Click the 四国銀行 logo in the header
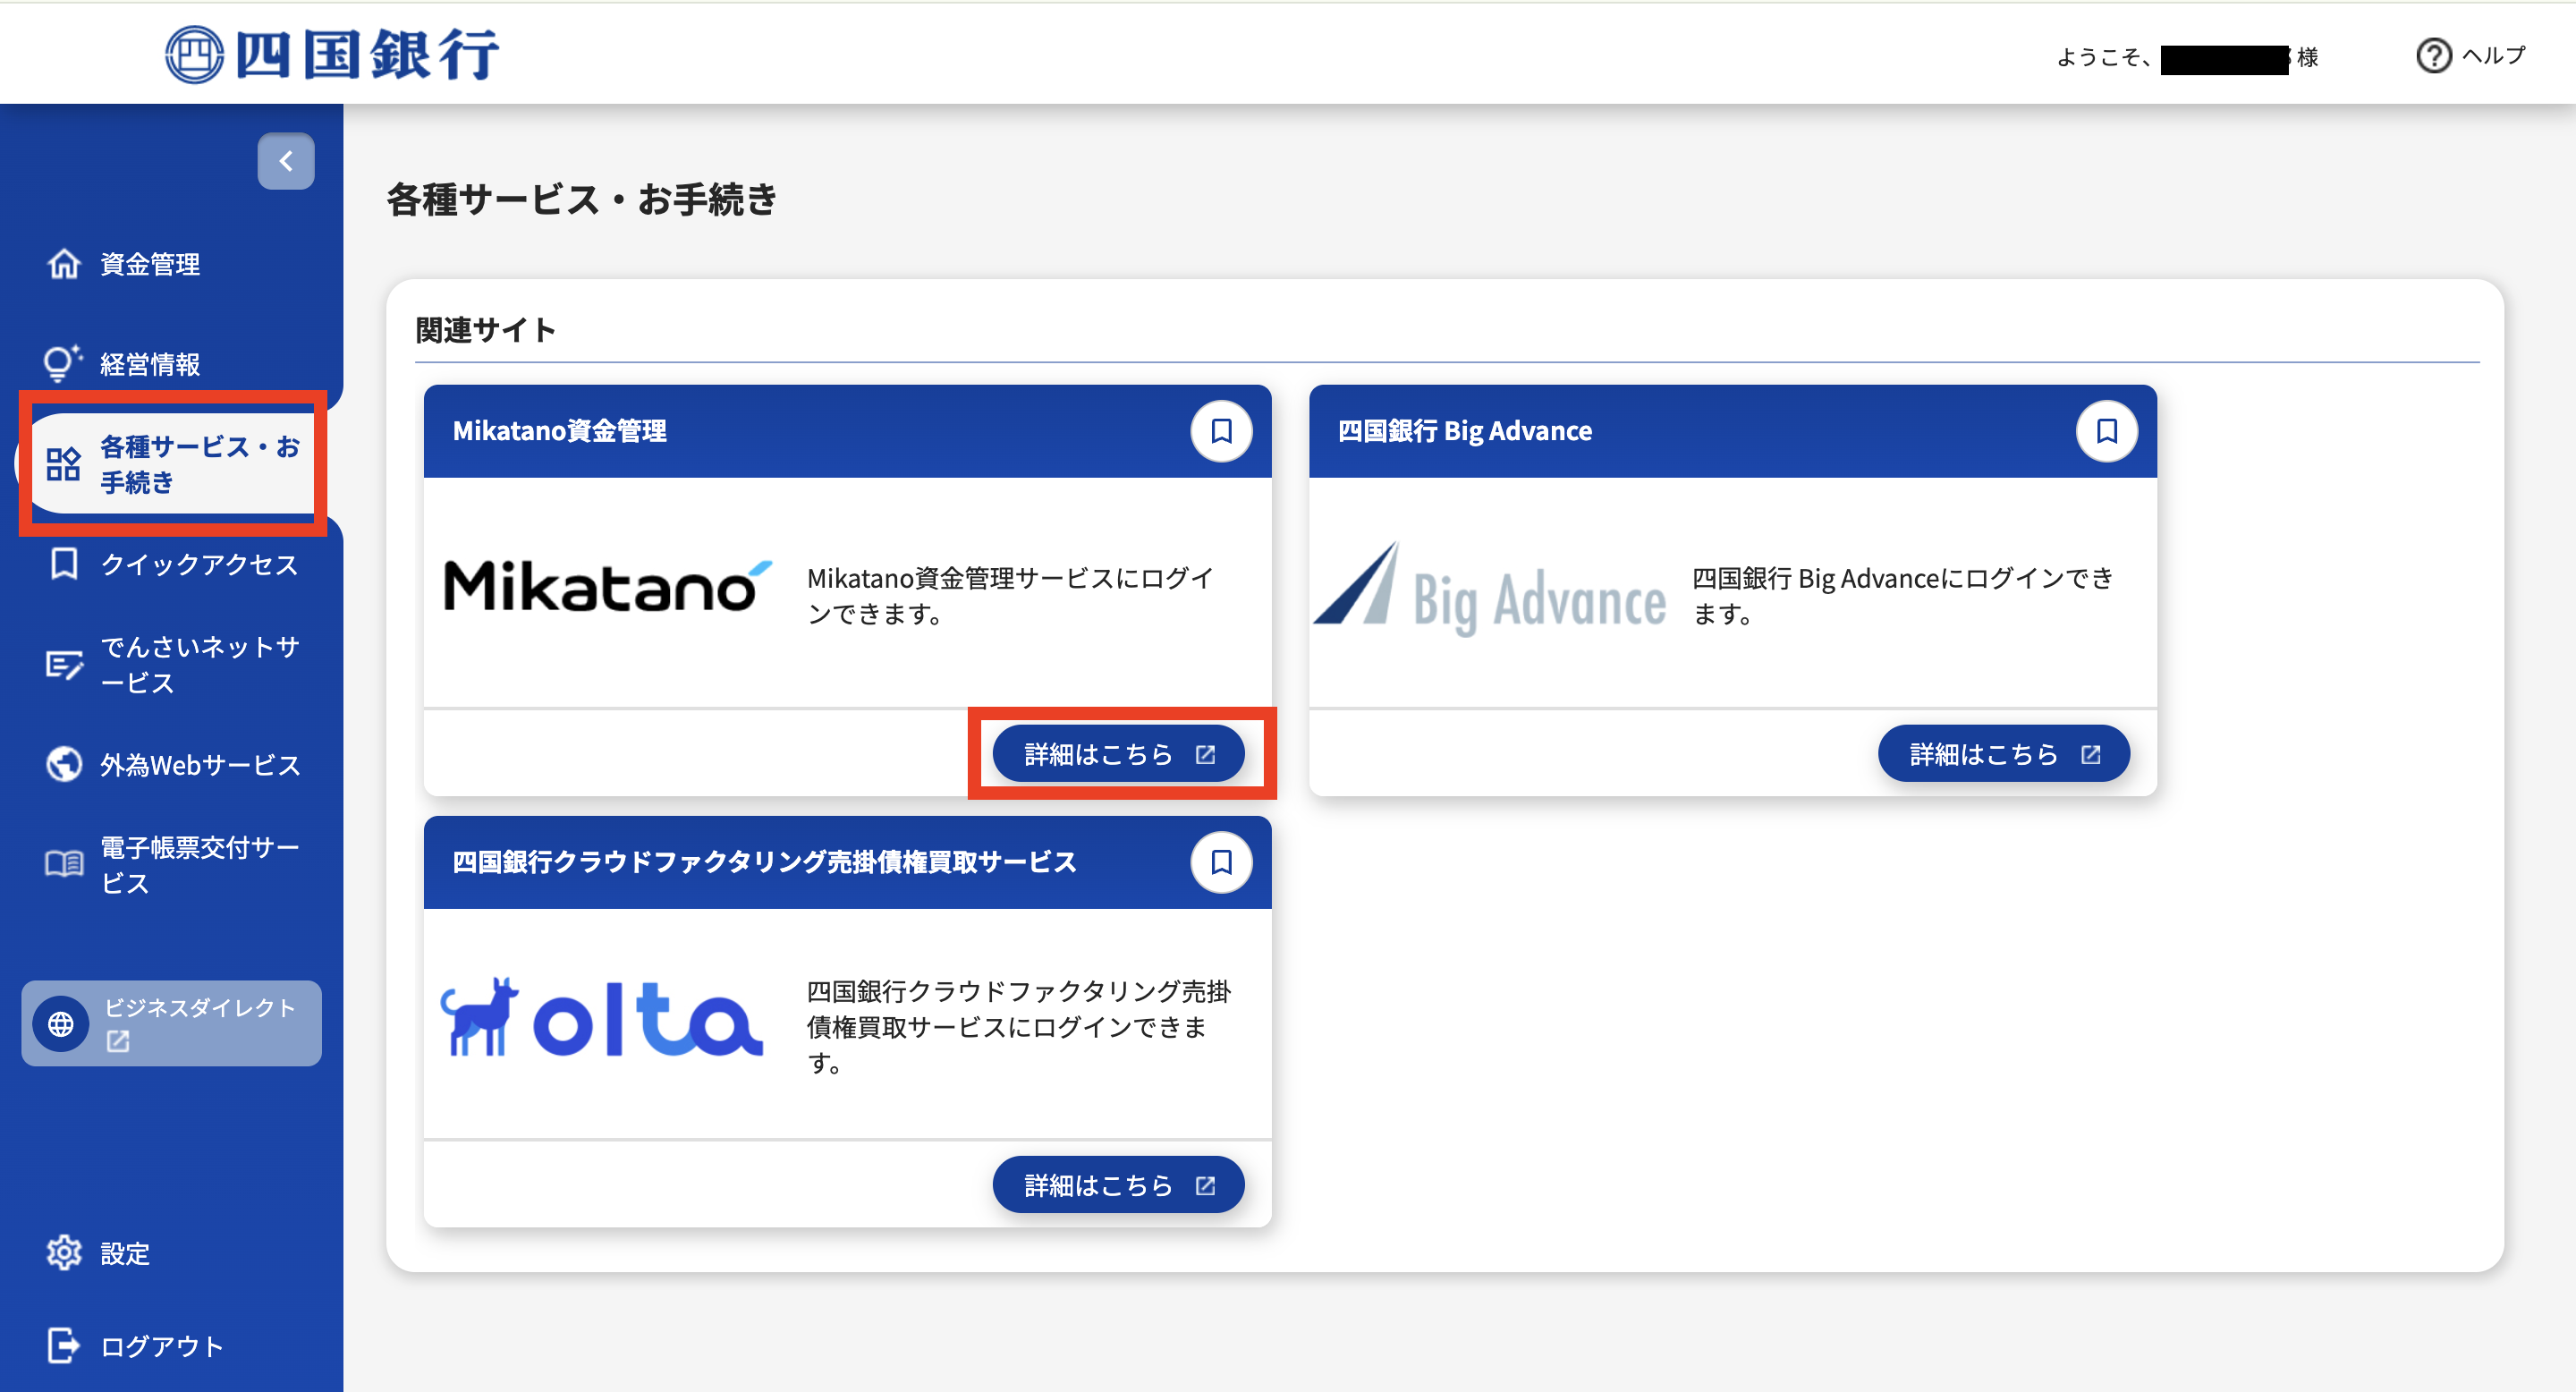The image size is (2576, 1392). coord(332,54)
